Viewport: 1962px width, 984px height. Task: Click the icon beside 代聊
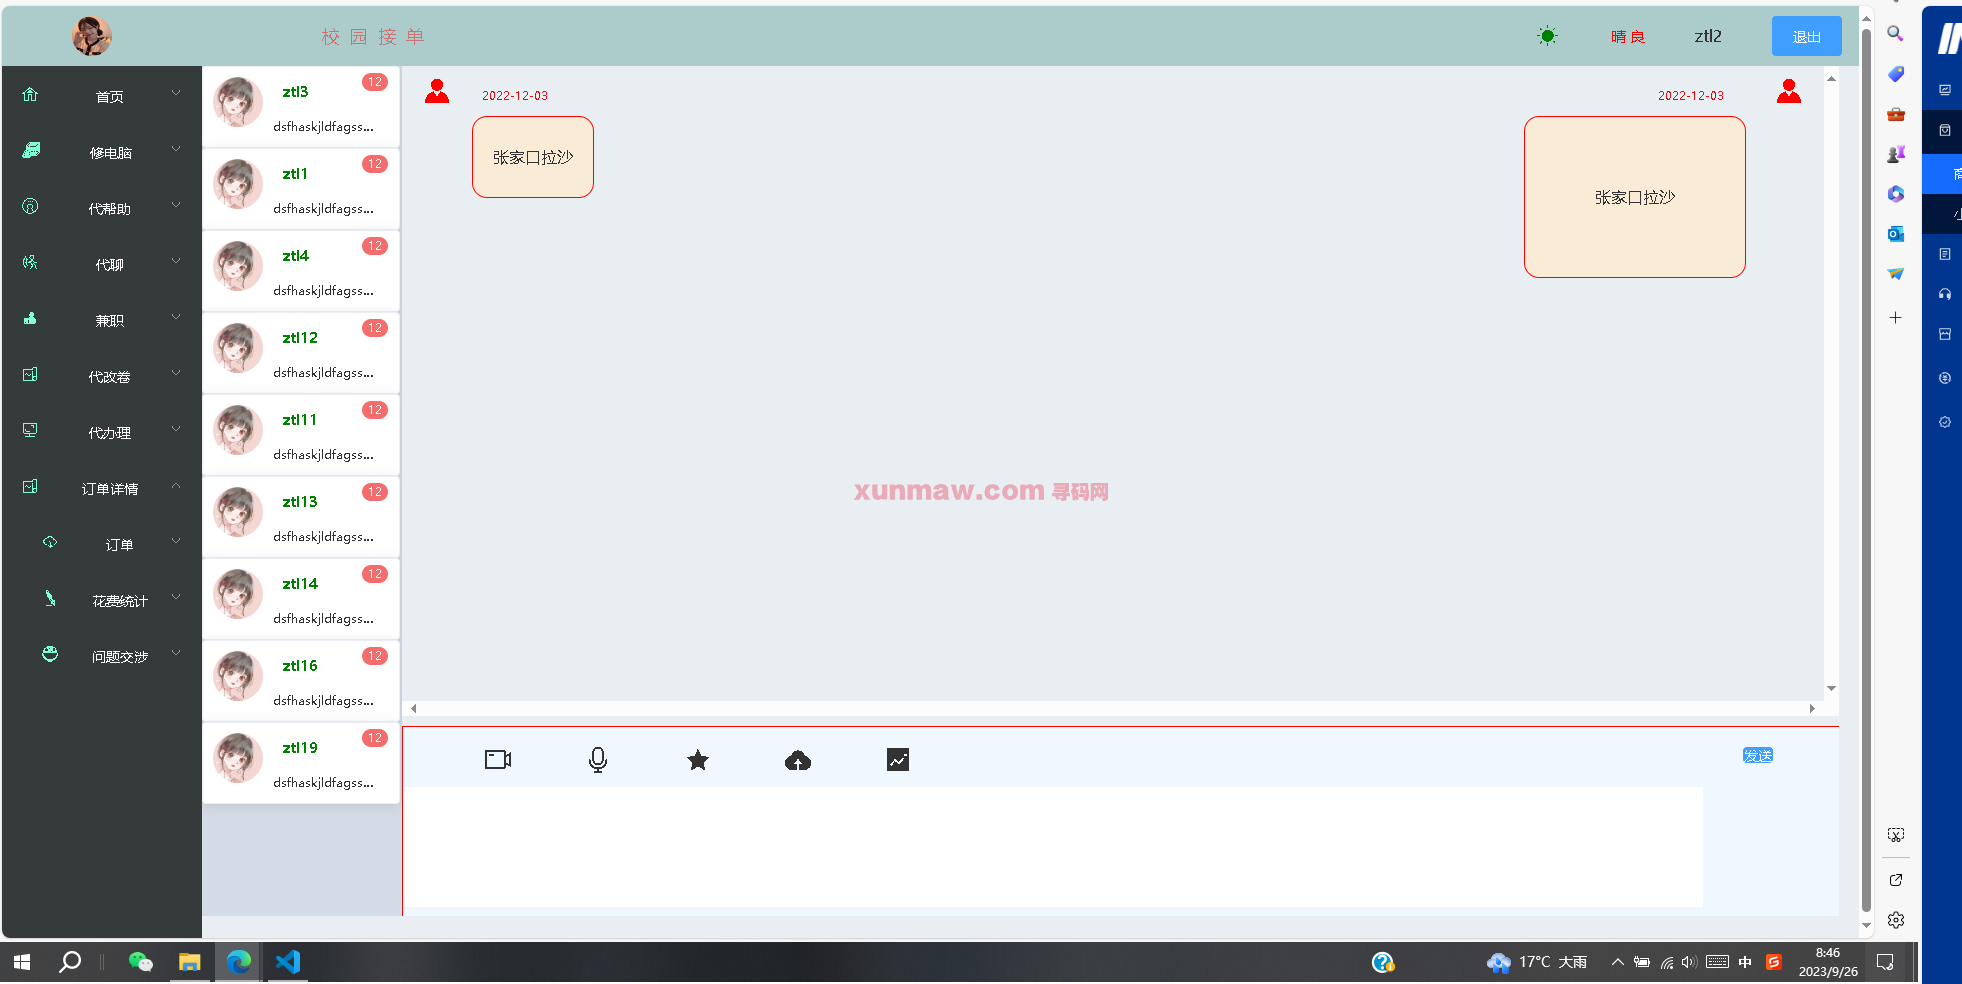coord(30,262)
